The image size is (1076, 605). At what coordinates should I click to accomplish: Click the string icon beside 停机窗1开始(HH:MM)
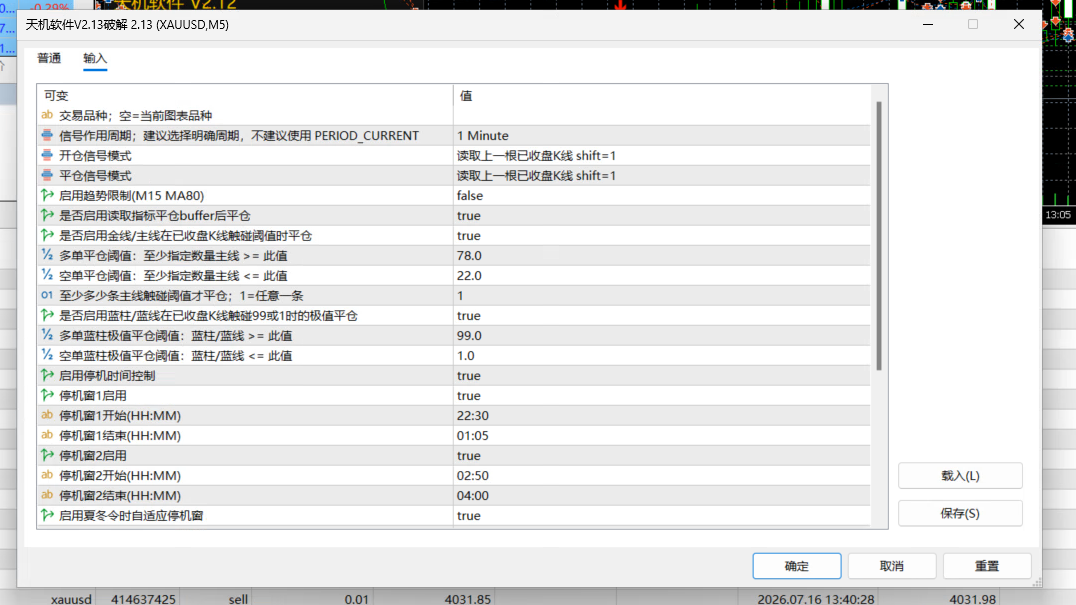tap(47, 415)
